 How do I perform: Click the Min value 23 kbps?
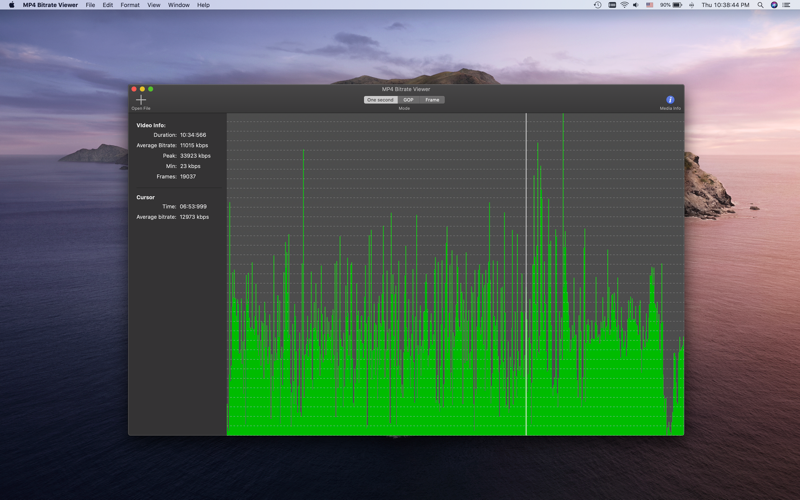pyautogui.click(x=190, y=166)
